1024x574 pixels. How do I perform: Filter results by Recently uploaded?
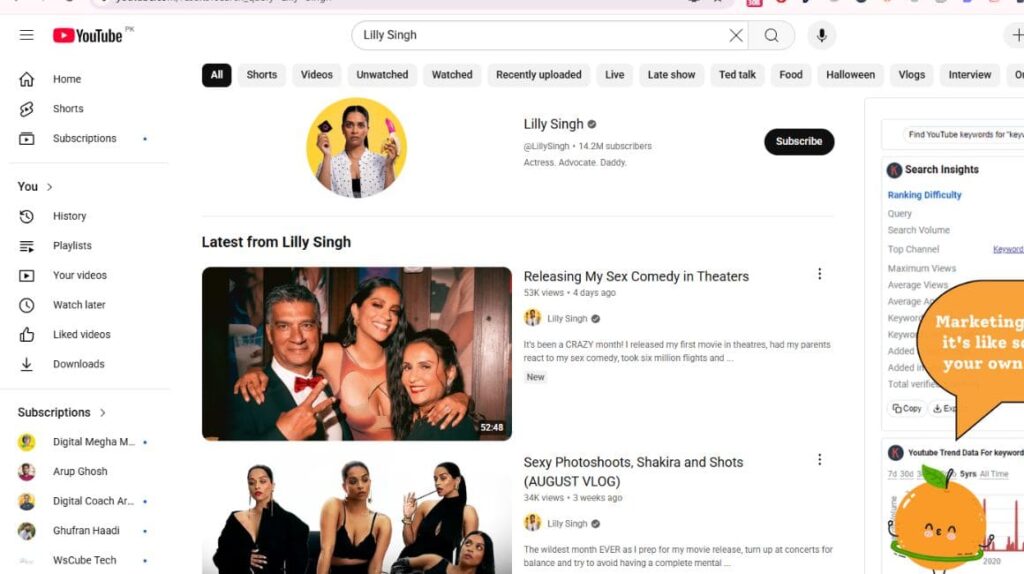click(x=538, y=75)
